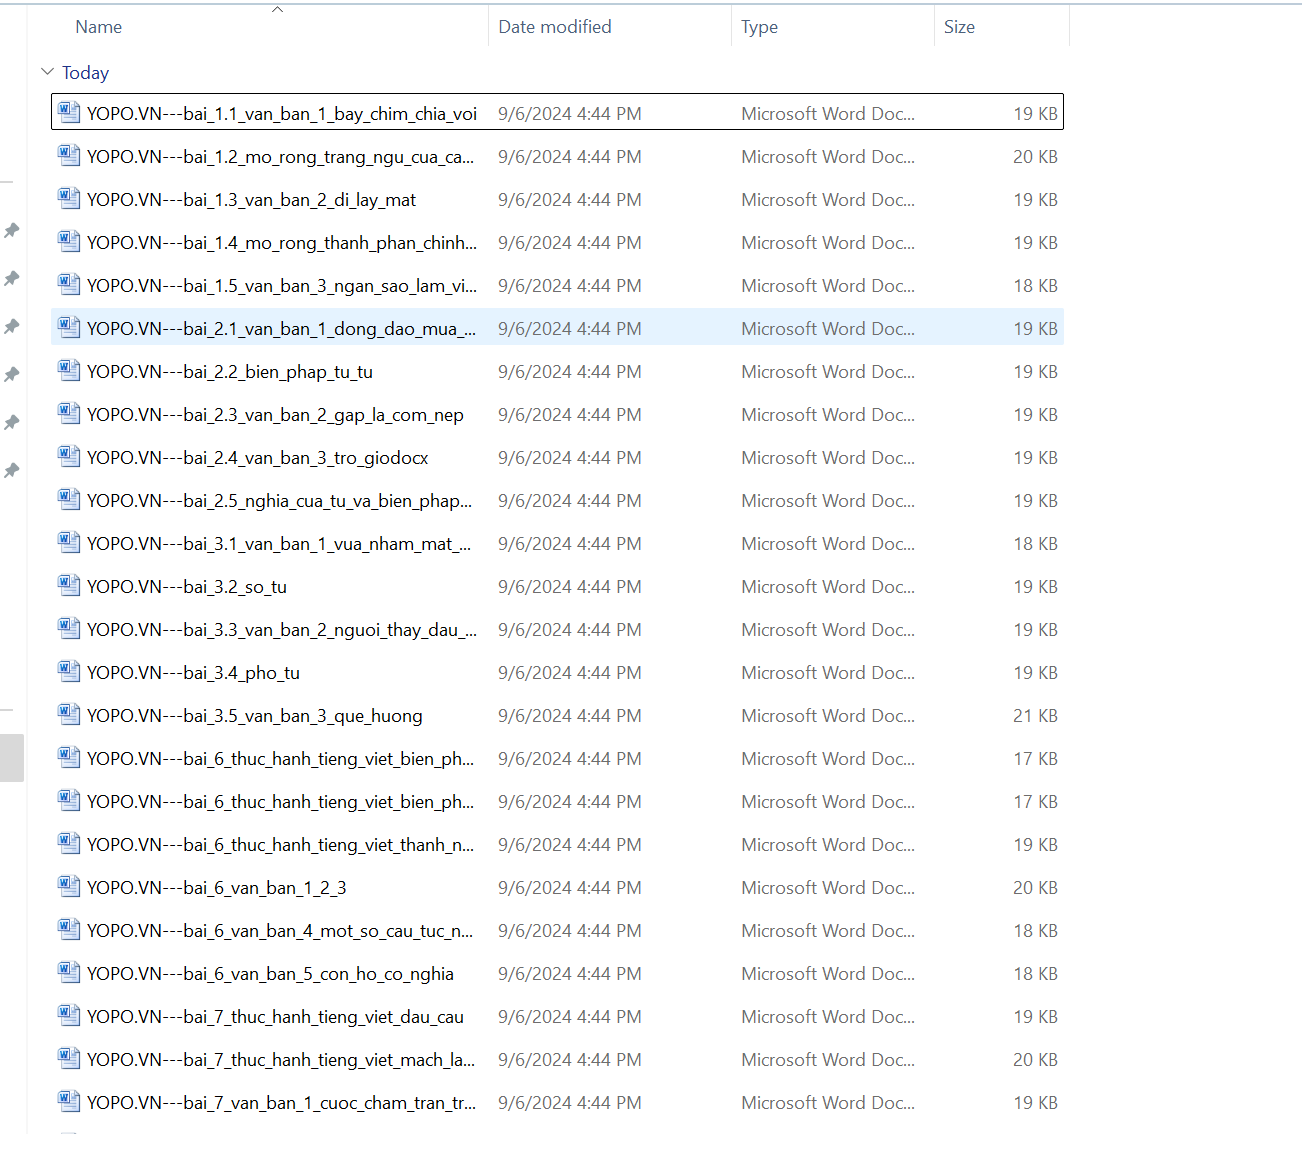Select file name YOPO.VN---bai_3.2_so_tu
The height and width of the screenshot is (1158, 1302).
click(x=187, y=587)
